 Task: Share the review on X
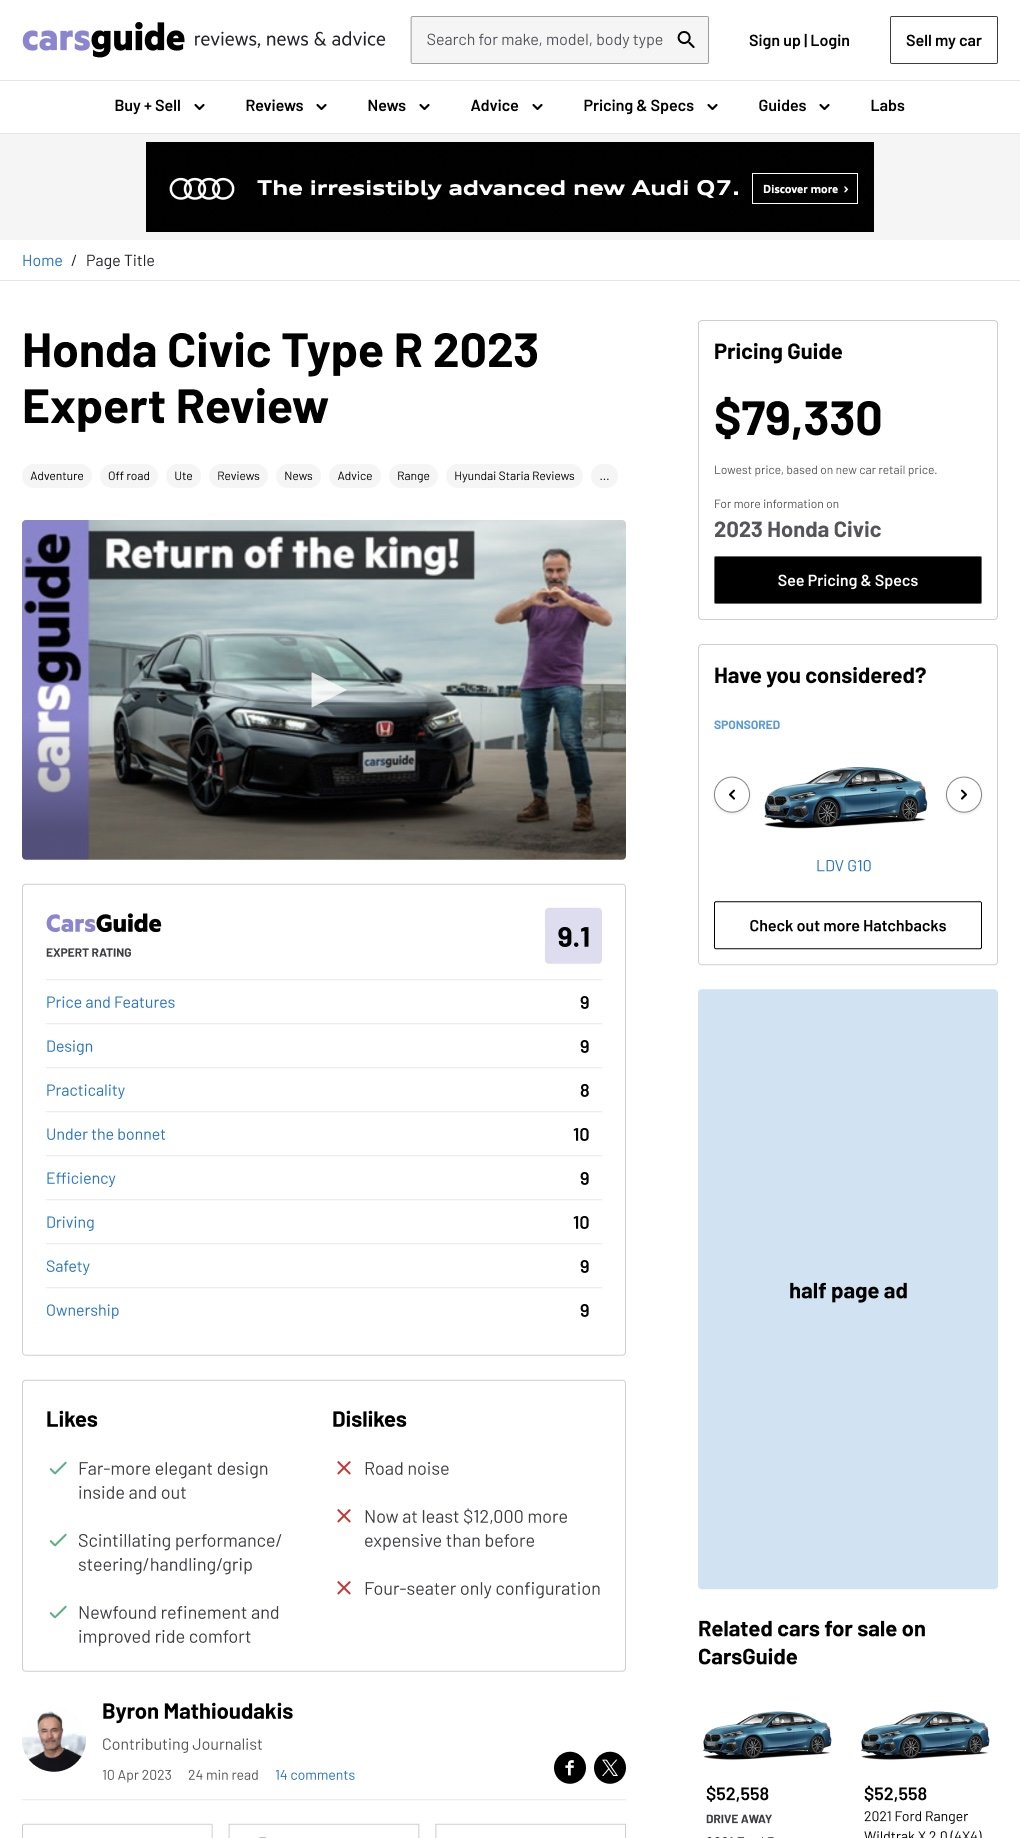point(610,1767)
